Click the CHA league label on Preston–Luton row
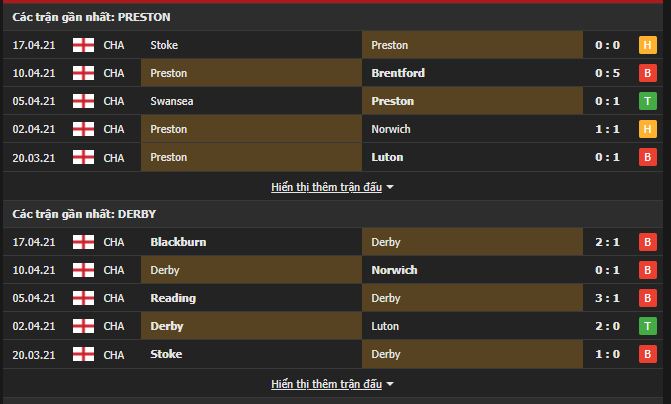The image size is (671, 404). (x=114, y=157)
